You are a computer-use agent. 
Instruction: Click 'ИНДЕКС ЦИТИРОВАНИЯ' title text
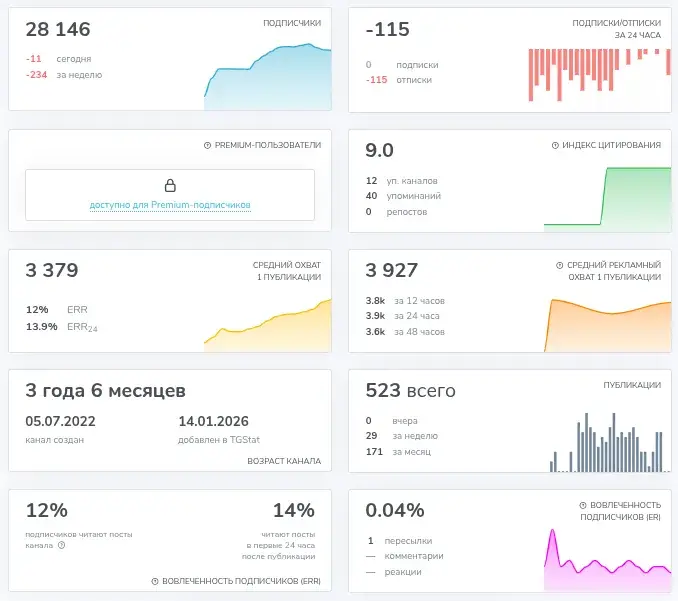(611, 145)
